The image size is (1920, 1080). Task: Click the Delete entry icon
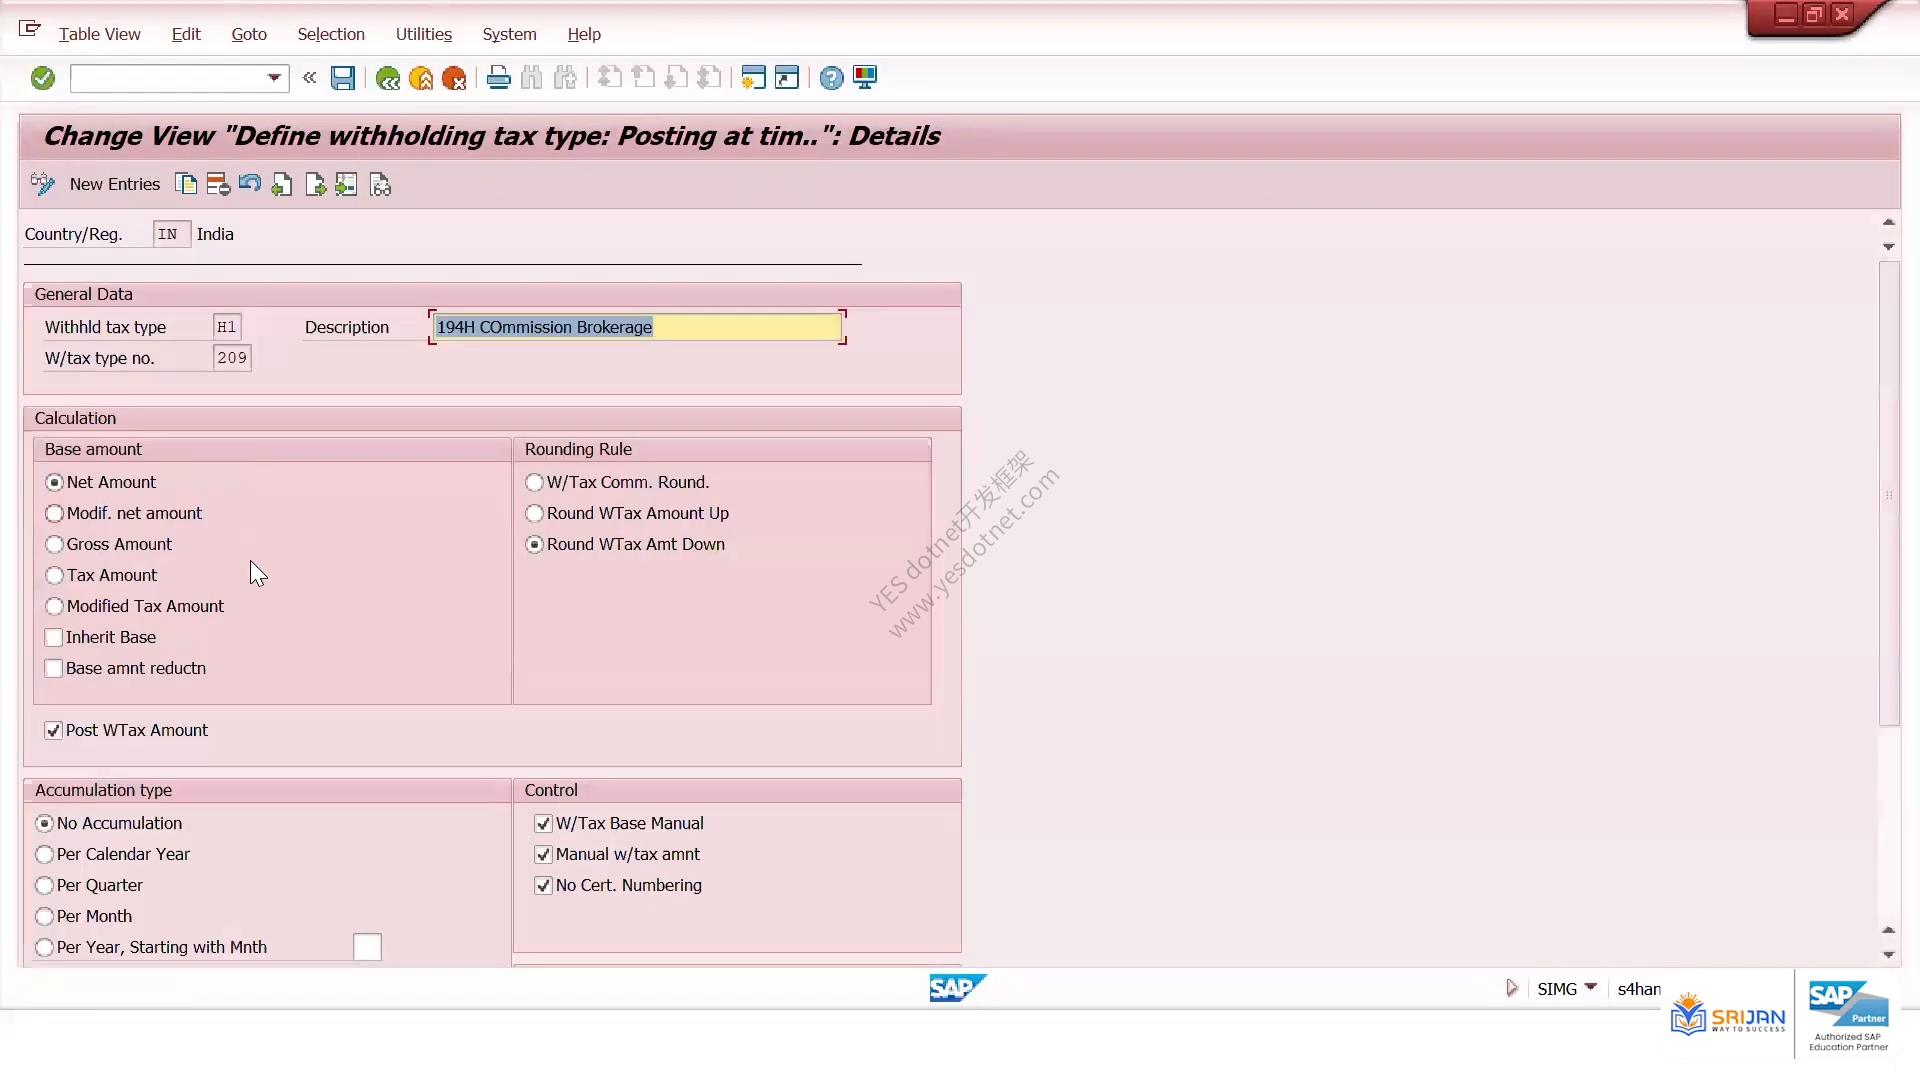coord(218,184)
